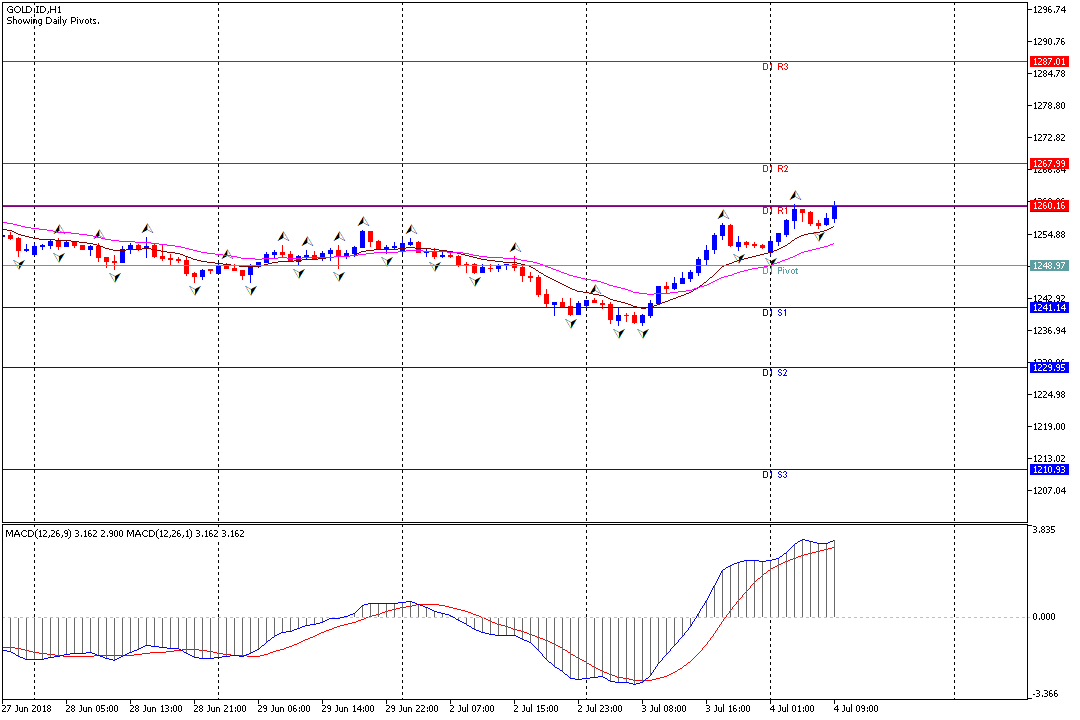Select the red 1287.01 R3 price tag
Image resolution: width=1080 pixels, height=720 pixels.
pyautogui.click(x=1049, y=61)
